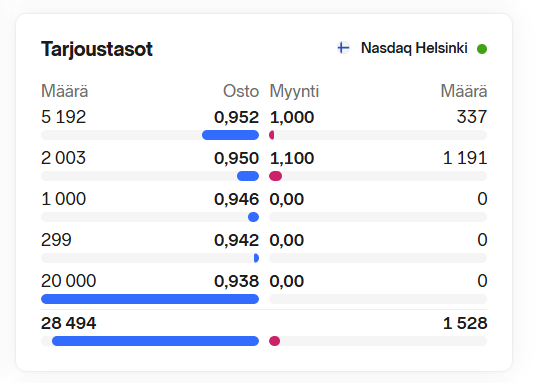537x383 pixels.
Task: Click the small blue marker for bid 0,942
Action: [256, 258]
